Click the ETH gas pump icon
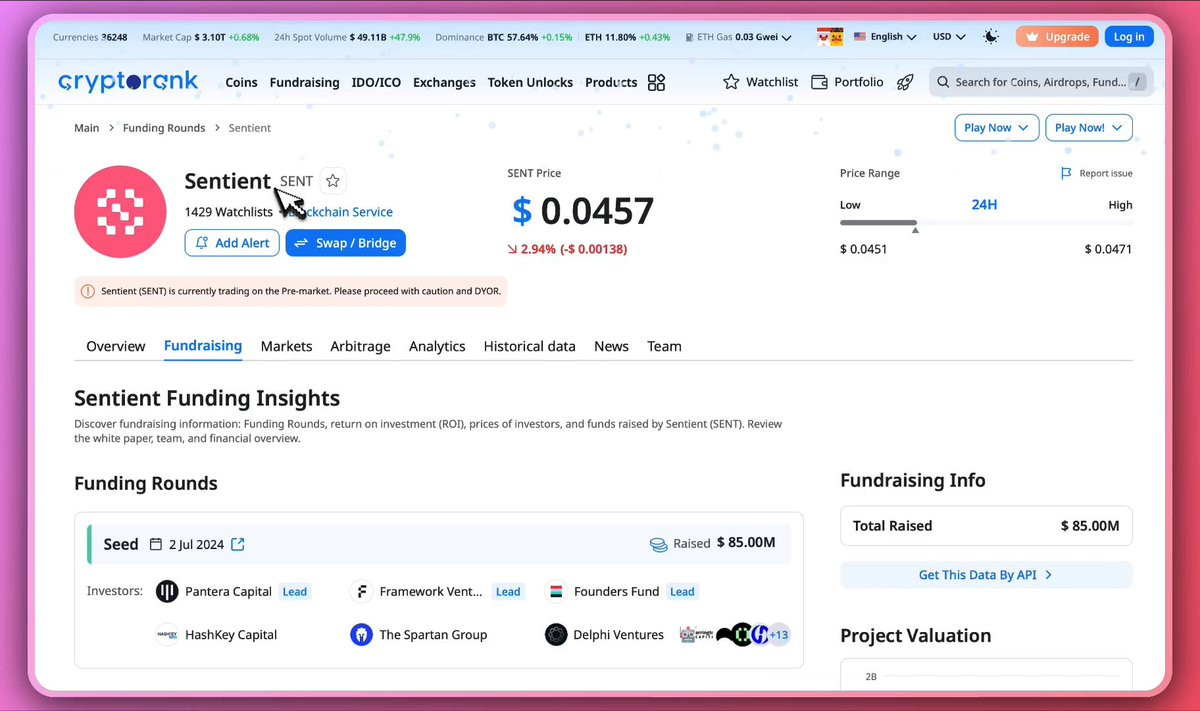Screen dimensions: 1200x711 point(690,37)
